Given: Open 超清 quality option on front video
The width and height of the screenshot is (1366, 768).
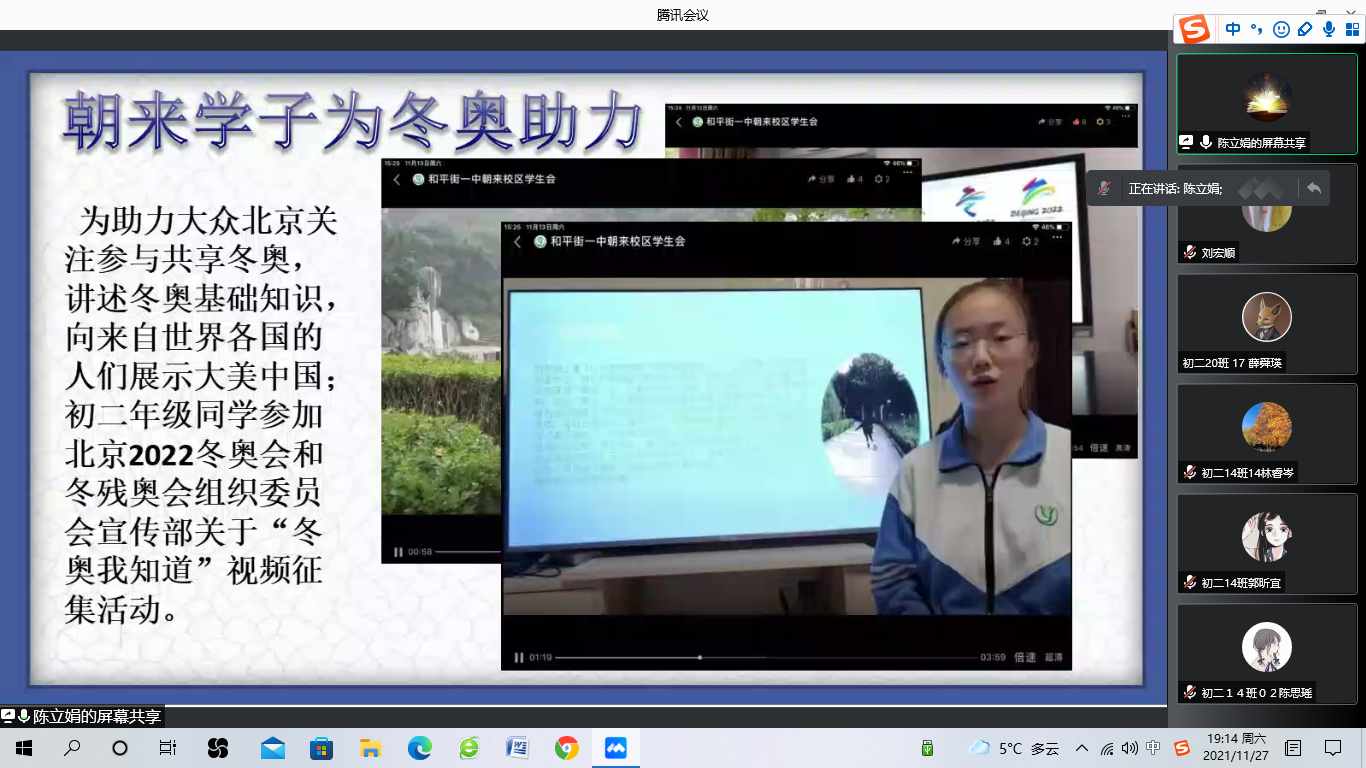Looking at the screenshot, I should pos(1054,657).
